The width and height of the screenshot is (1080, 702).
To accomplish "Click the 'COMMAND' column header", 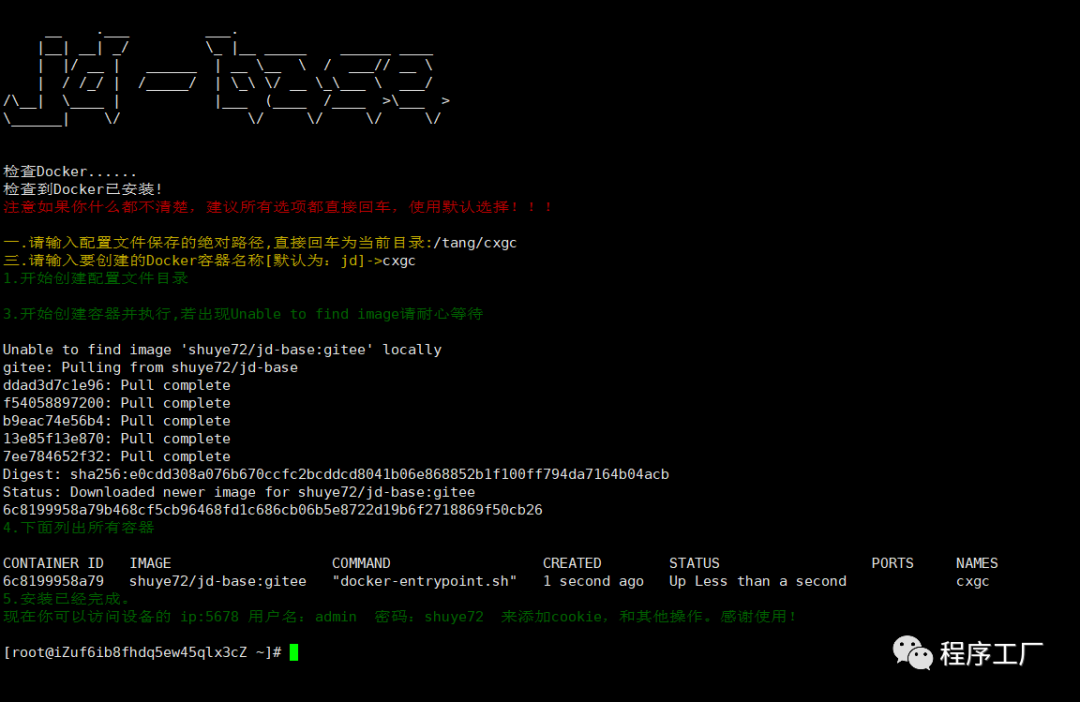I will click(361, 564).
